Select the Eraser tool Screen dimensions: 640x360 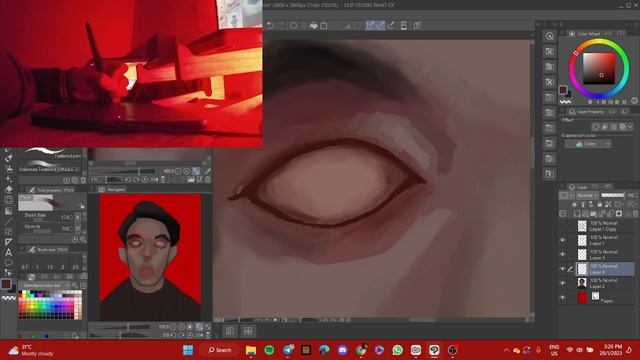(8, 189)
